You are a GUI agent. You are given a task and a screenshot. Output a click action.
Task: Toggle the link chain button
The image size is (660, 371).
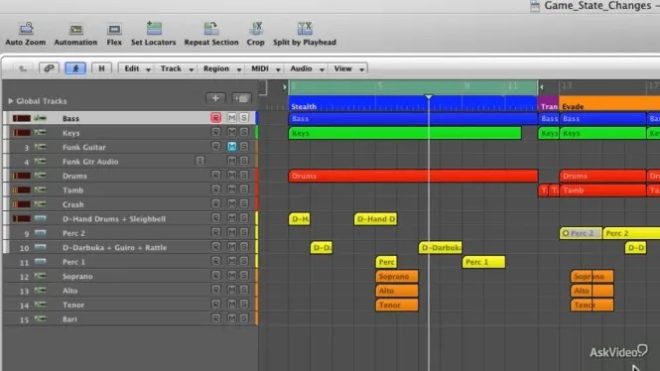pos(49,68)
